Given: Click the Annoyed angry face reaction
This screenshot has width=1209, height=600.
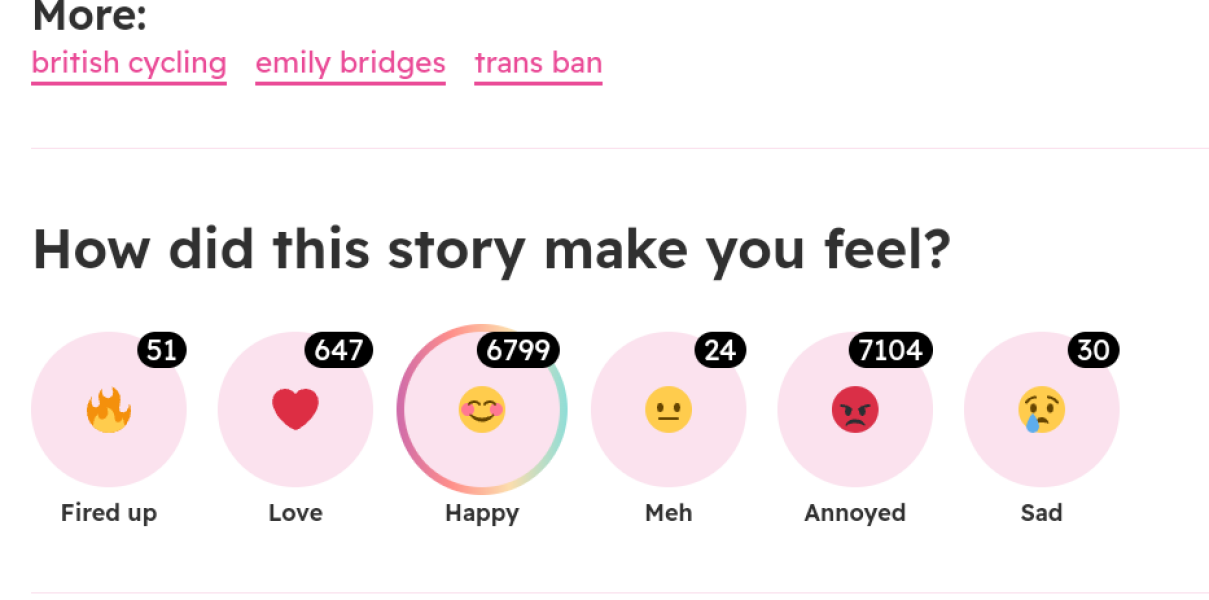Looking at the screenshot, I should [855, 409].
